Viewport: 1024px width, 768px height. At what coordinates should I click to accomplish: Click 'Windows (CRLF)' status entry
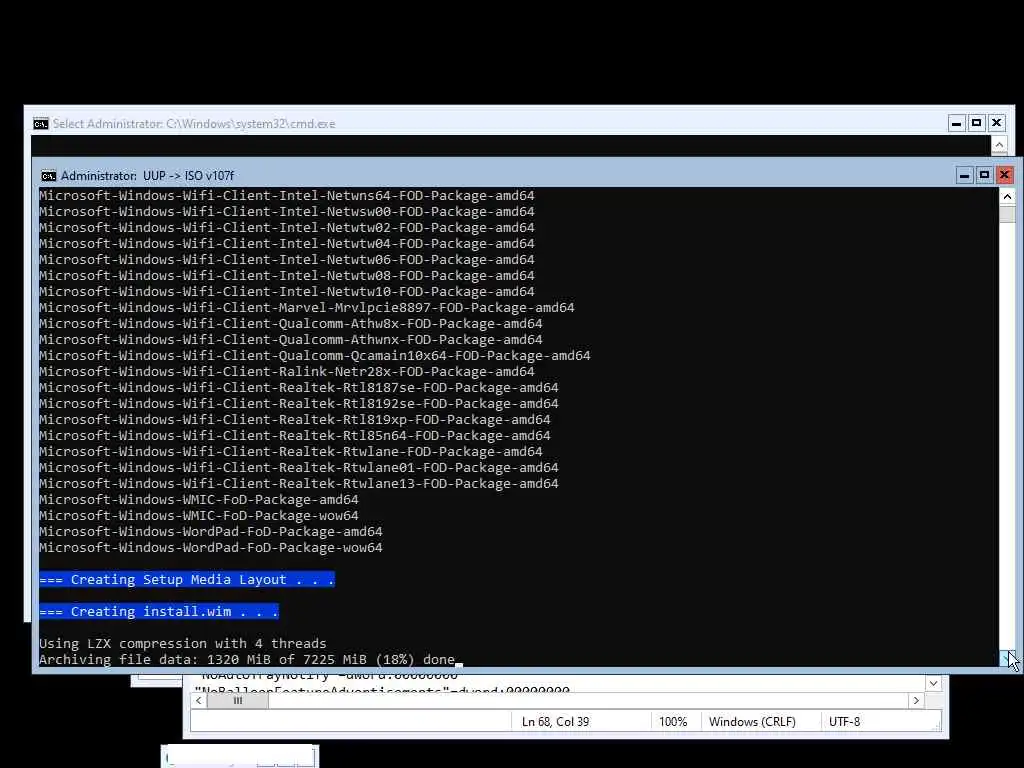click(x=752, y=722)
